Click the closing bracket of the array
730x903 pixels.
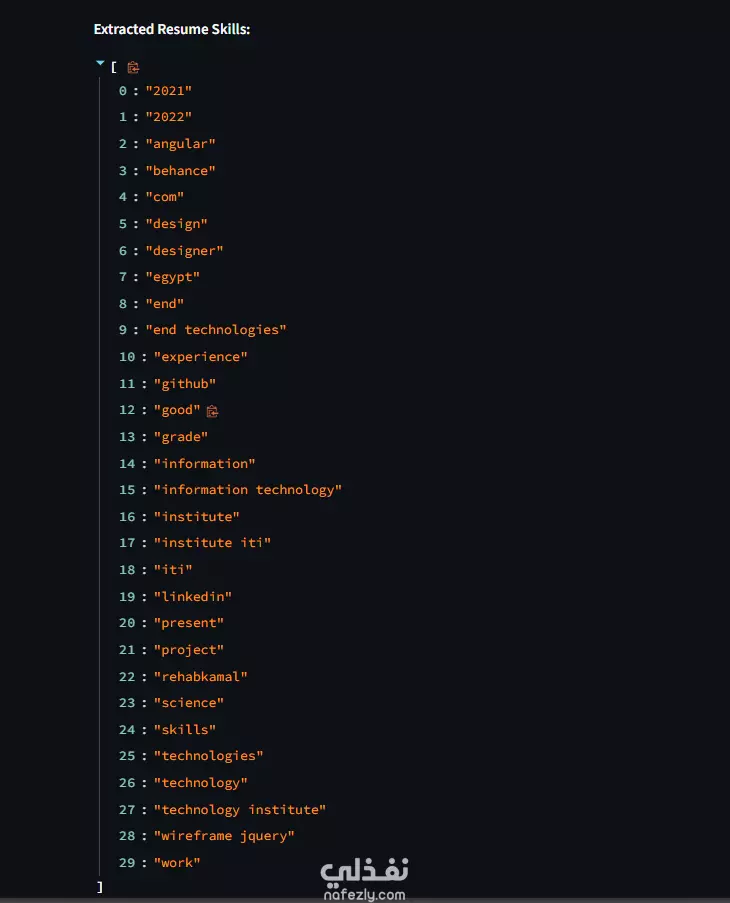tap(100, 887)
